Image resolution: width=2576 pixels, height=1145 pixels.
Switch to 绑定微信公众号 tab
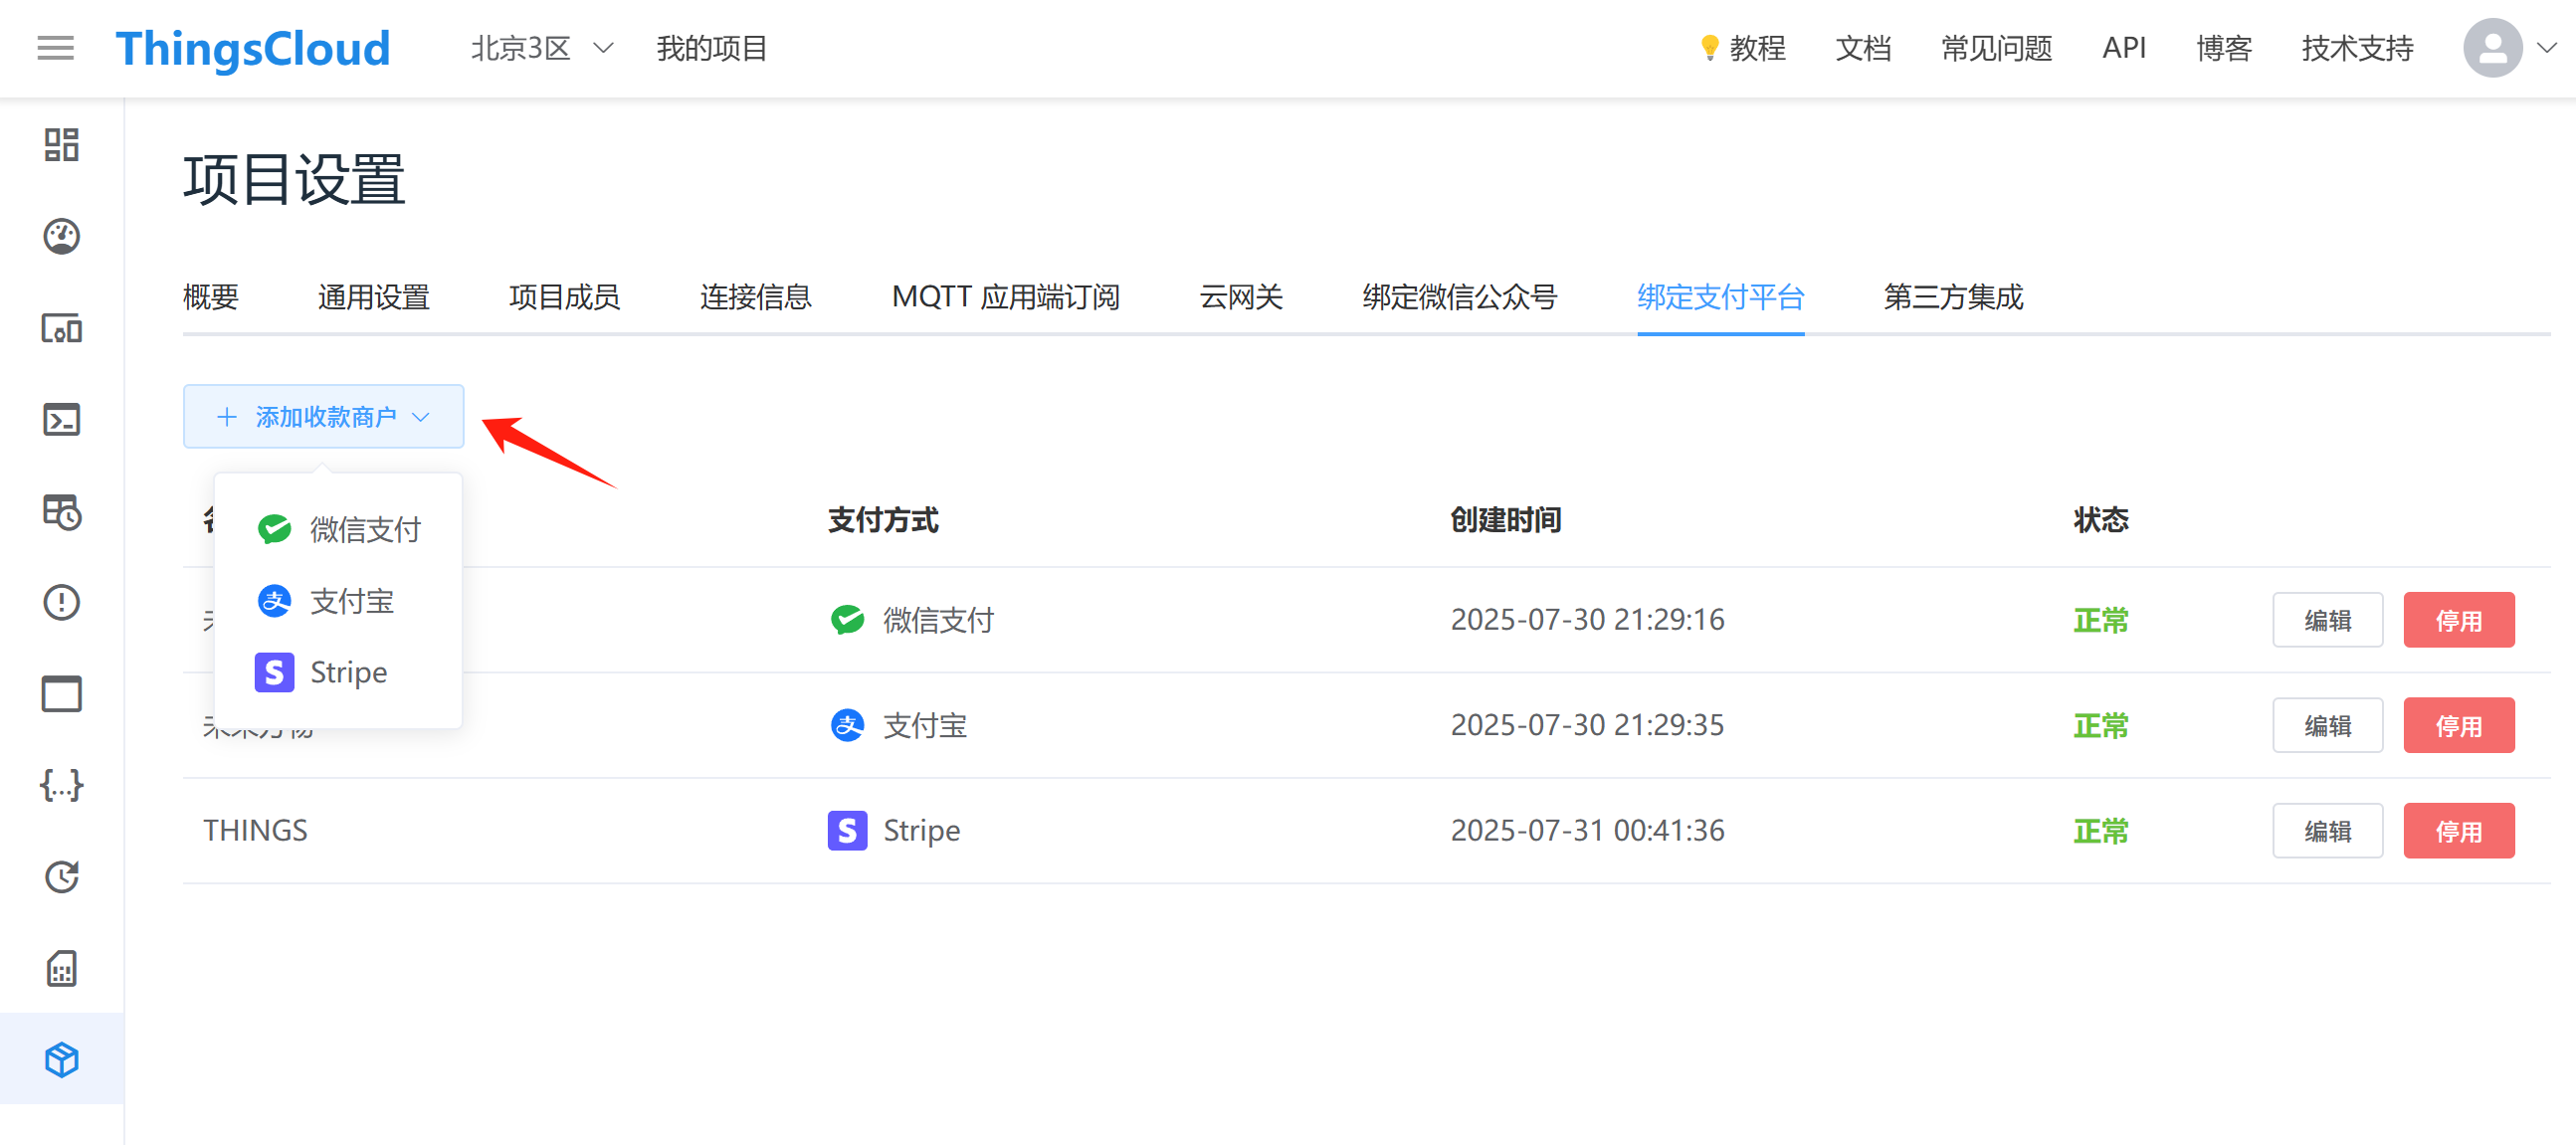pyautogui.click(x=1460, y=297)
